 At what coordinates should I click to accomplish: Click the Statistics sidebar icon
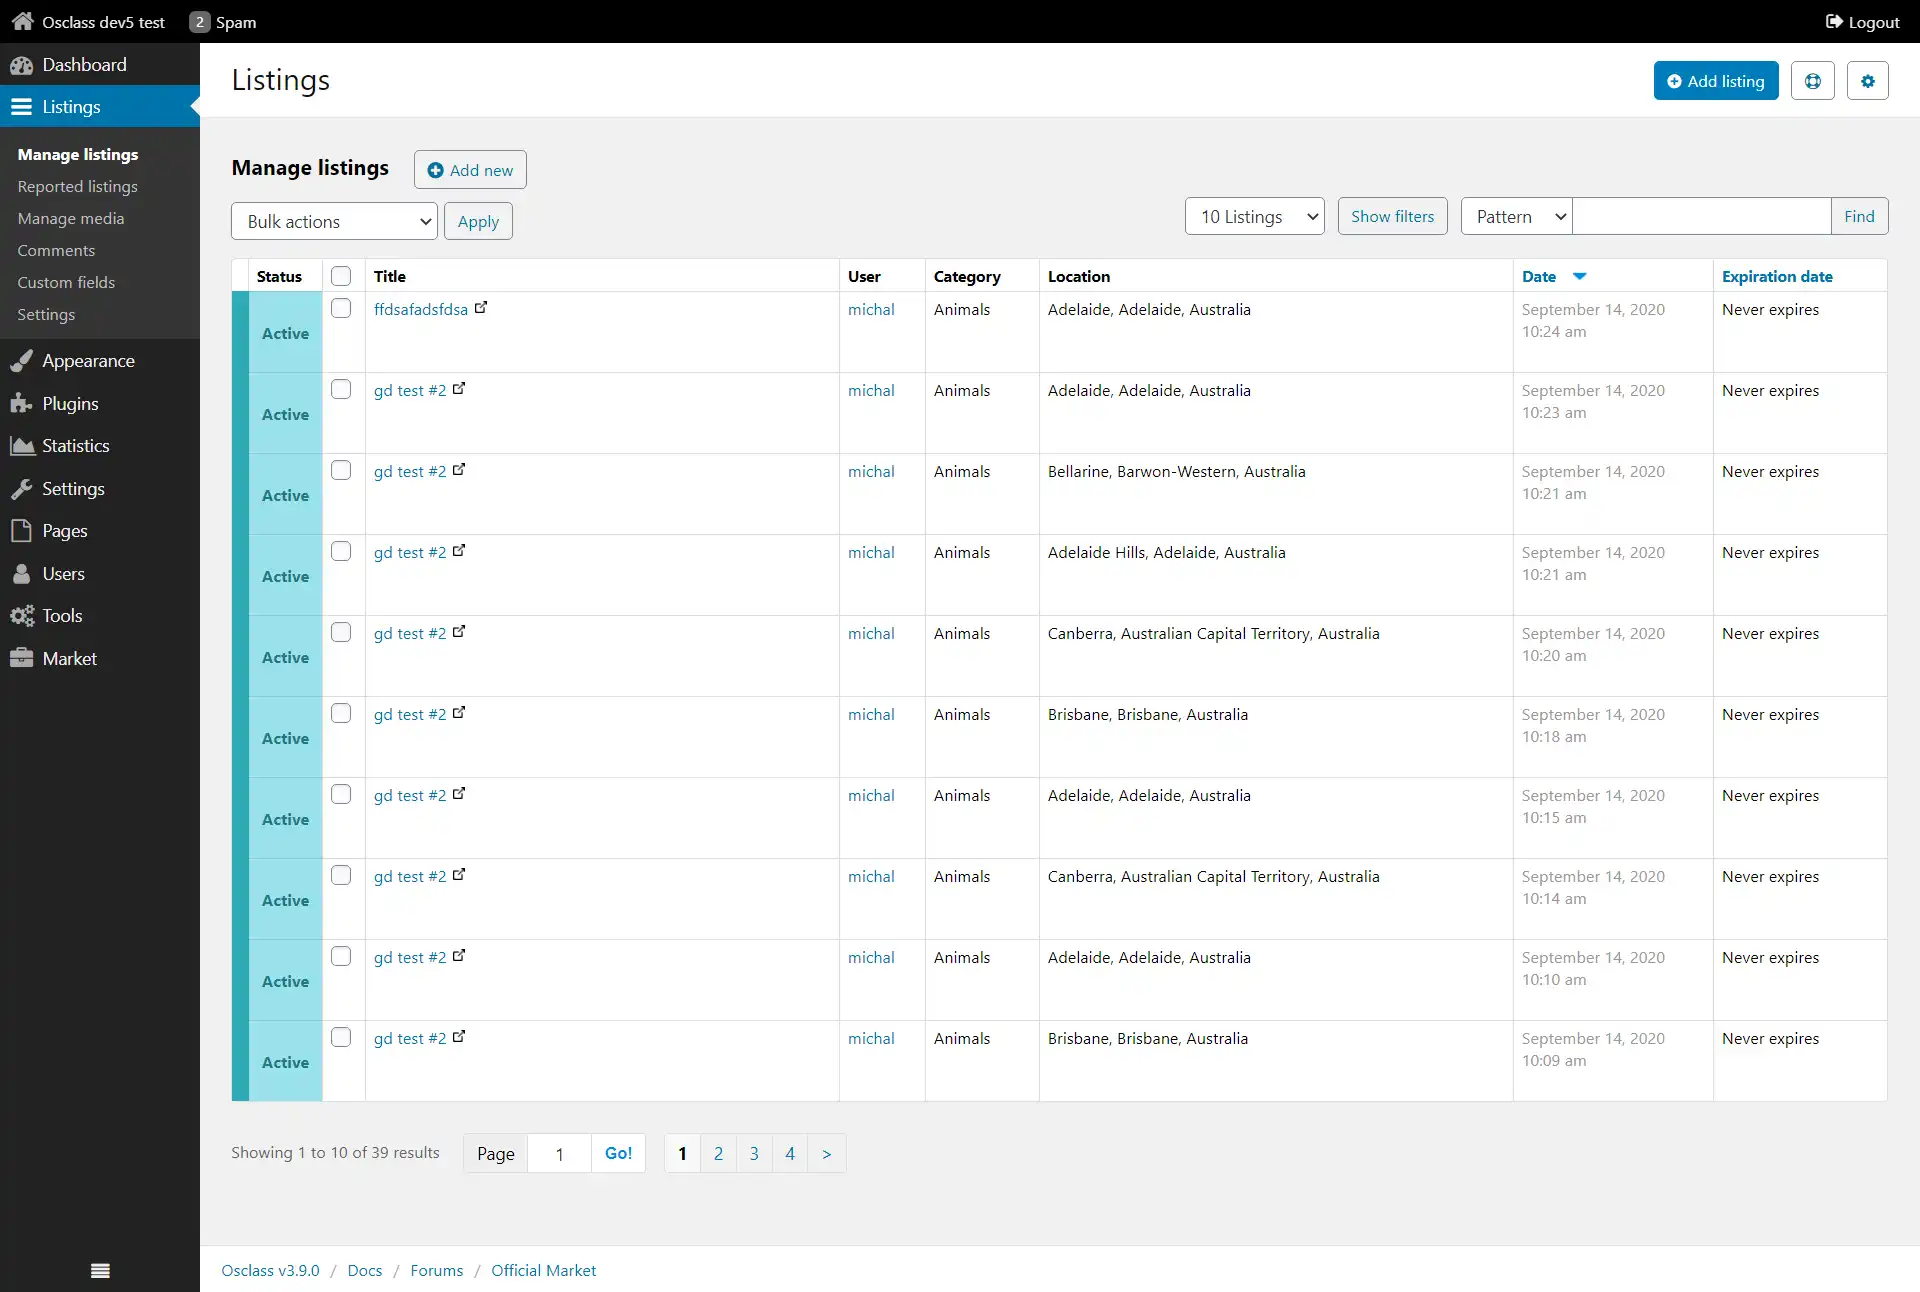pos(22,444)
